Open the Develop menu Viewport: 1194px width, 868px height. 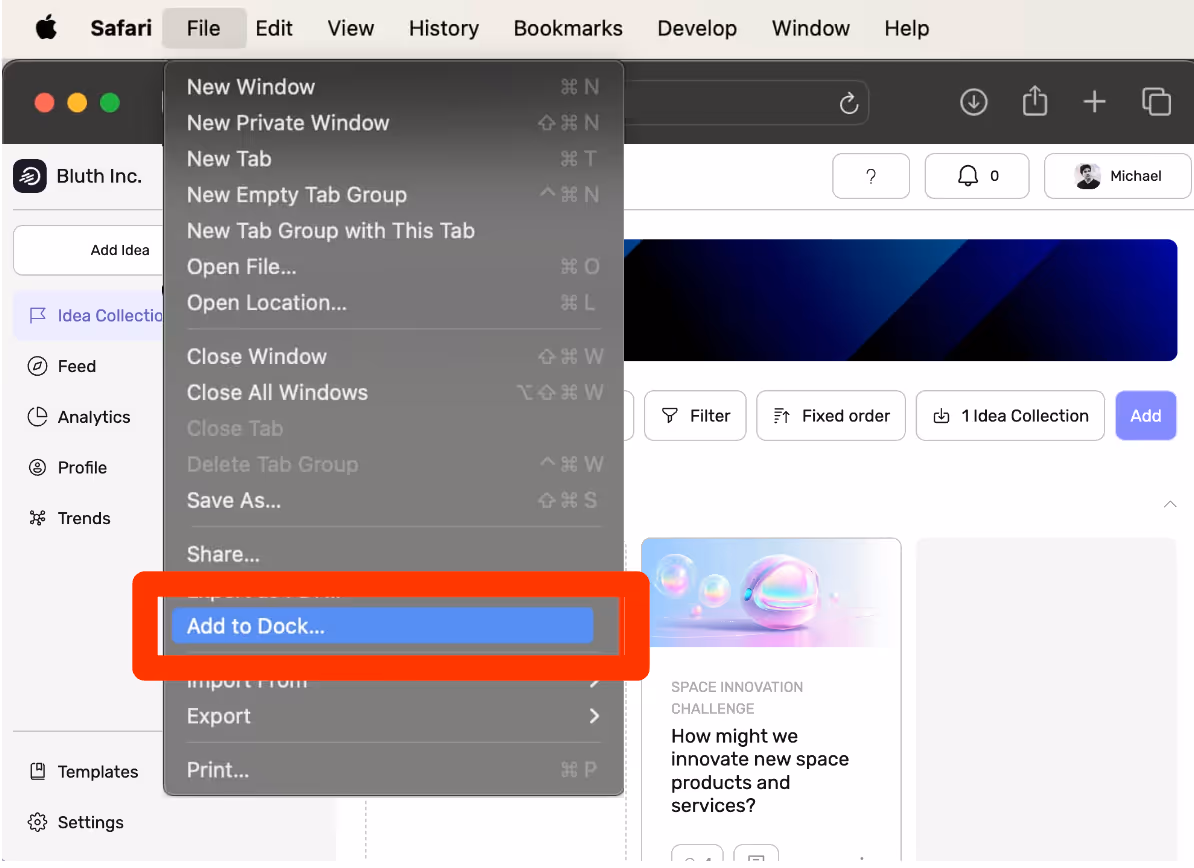[697, 28]
